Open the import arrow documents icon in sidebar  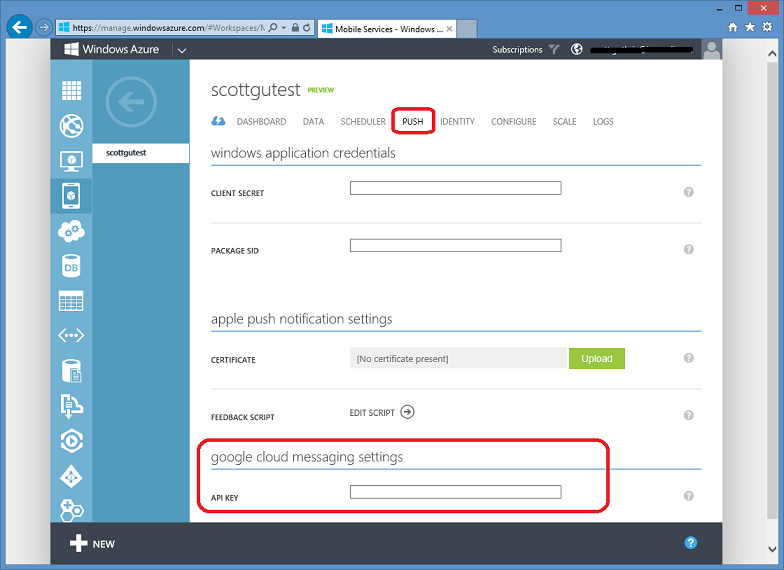click(x=71, y=406)
